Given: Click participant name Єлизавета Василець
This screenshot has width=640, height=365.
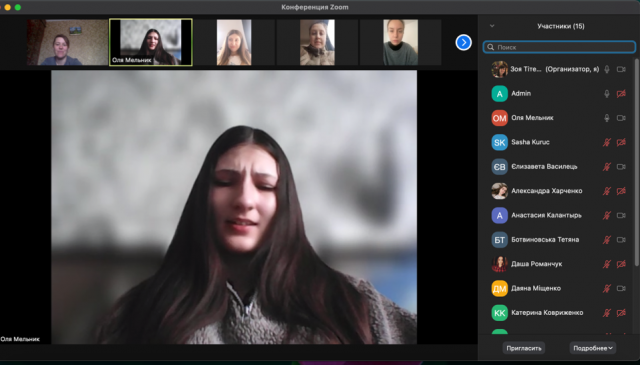Looking at the screenshot, I should point(544,167).
